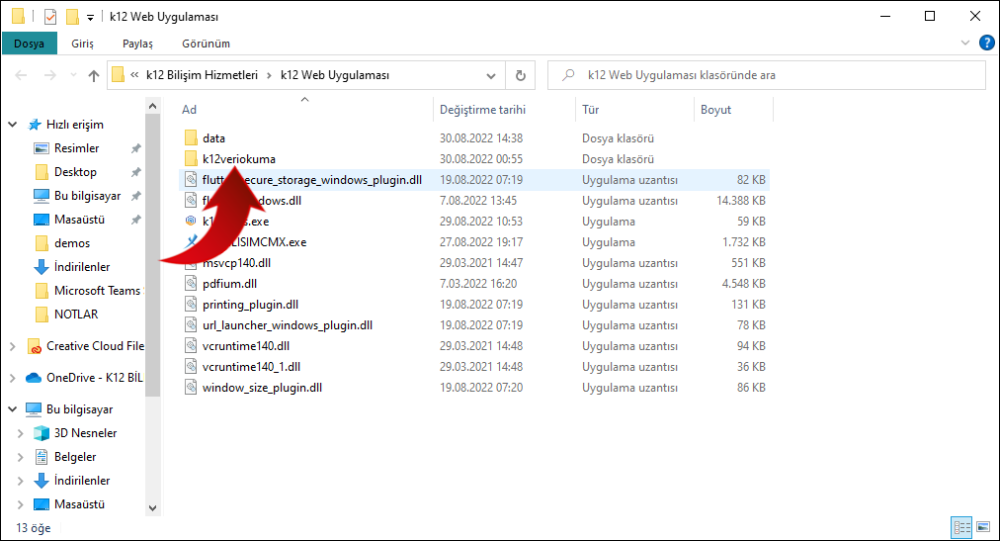
Task: Expand the Belgeler node
Action: (20, 457)
